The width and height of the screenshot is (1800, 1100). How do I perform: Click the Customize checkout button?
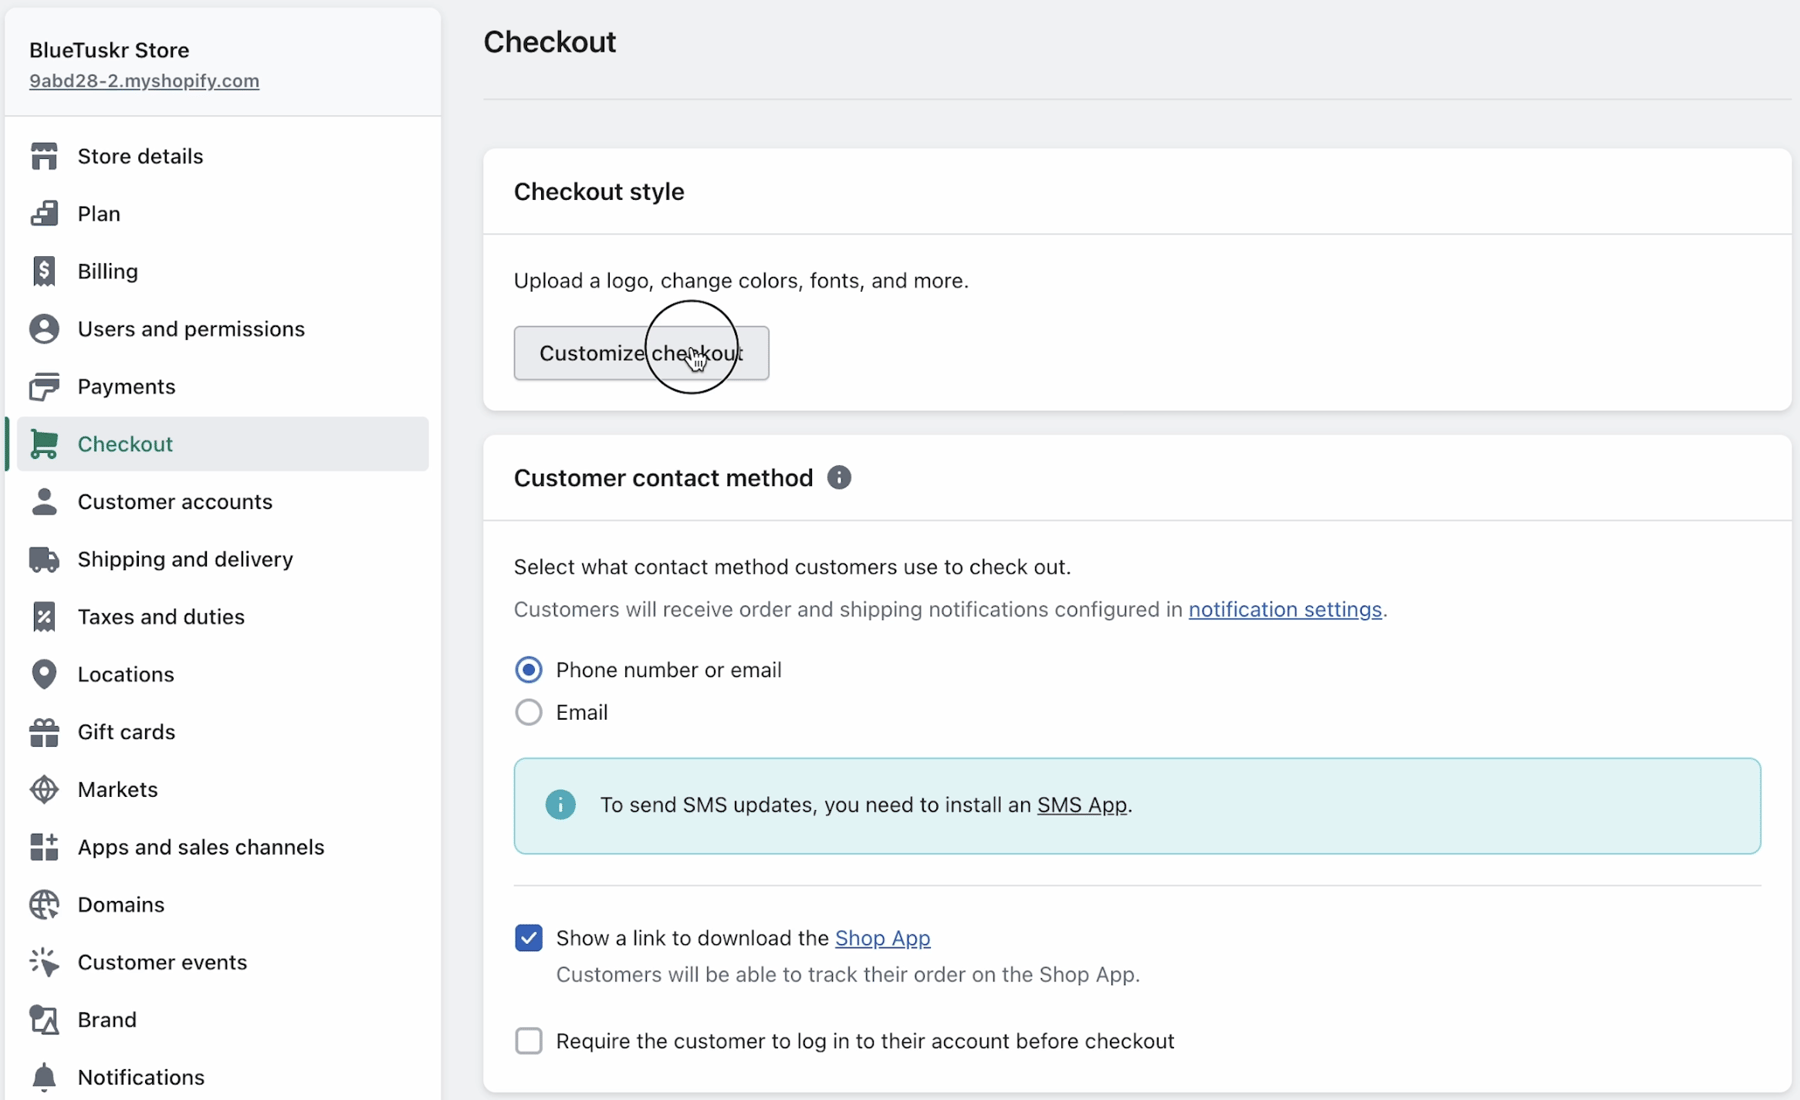[641, 352]
